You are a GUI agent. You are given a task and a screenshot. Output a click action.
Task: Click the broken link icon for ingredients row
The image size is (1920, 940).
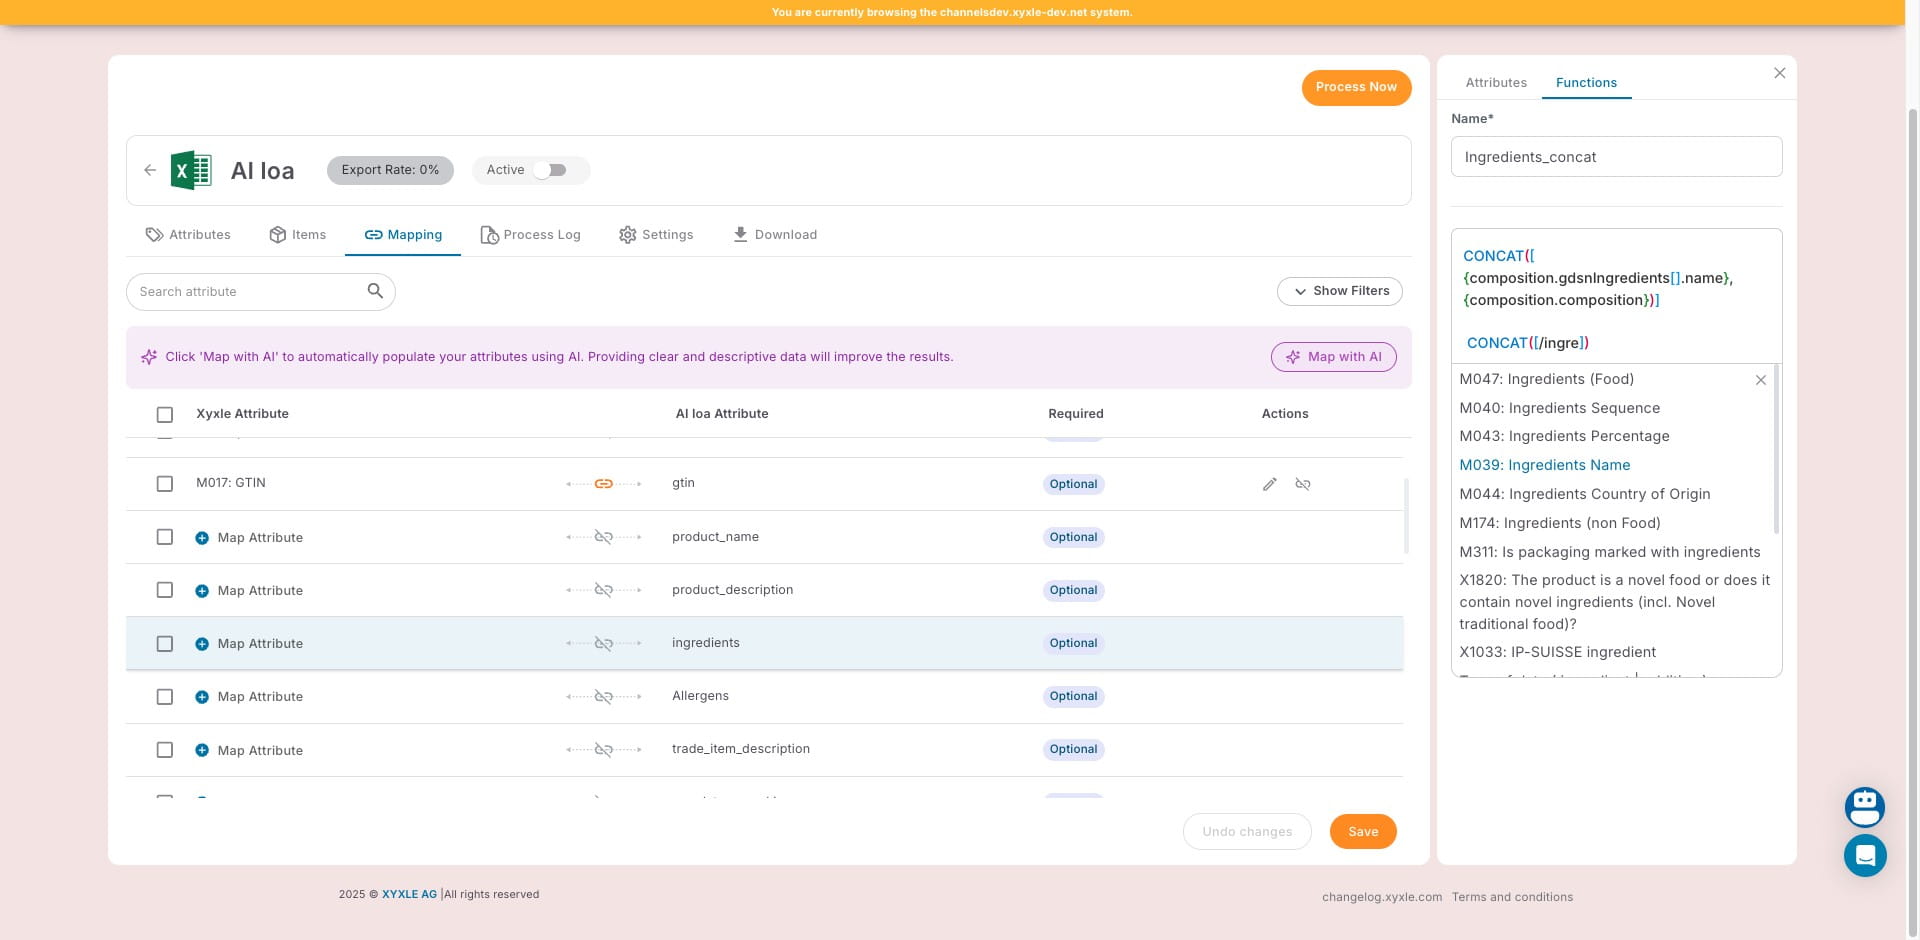(603, 644)
